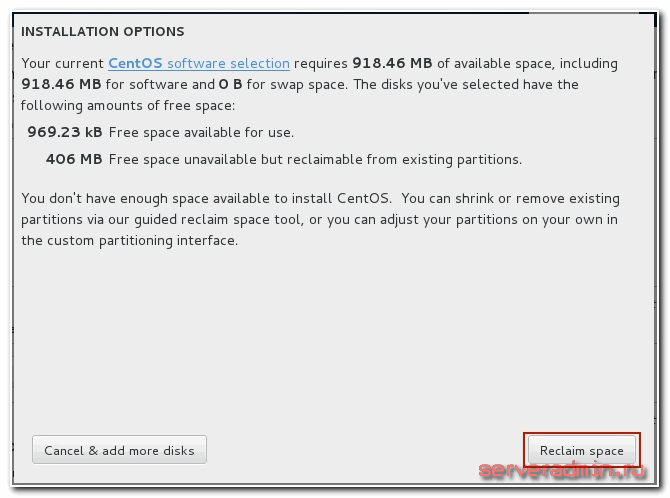Image resolution: width=670 pixels, height=498 pixels.
Task: Select the 406 MB reclaimable value
Action: pyautogui.click(x=74, y=159)
